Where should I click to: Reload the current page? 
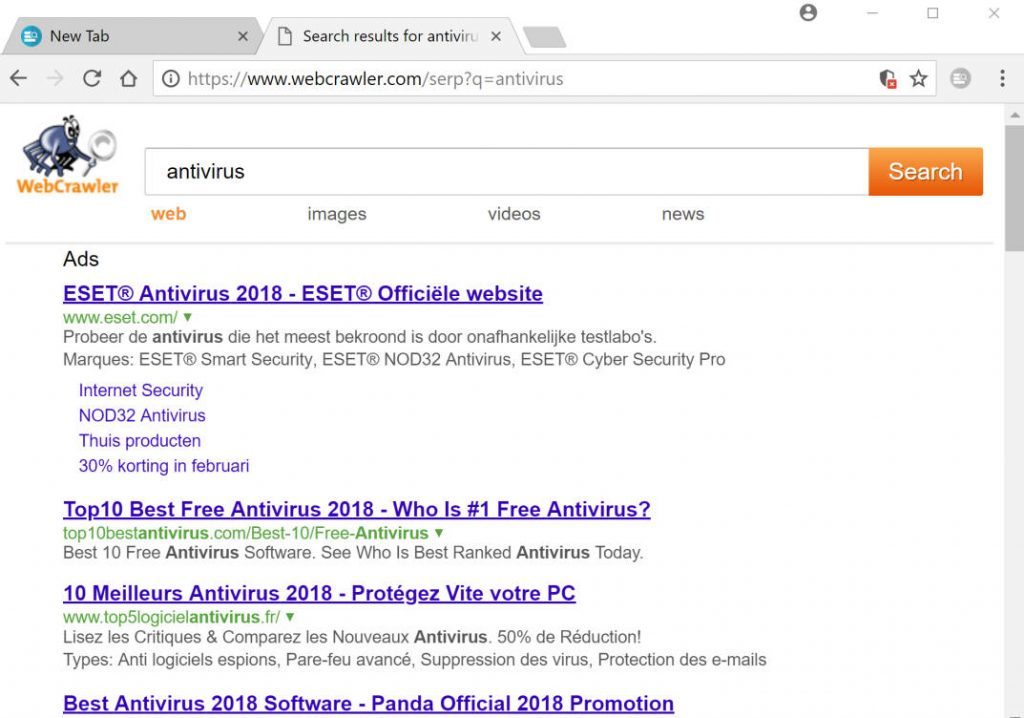point(92,78)
